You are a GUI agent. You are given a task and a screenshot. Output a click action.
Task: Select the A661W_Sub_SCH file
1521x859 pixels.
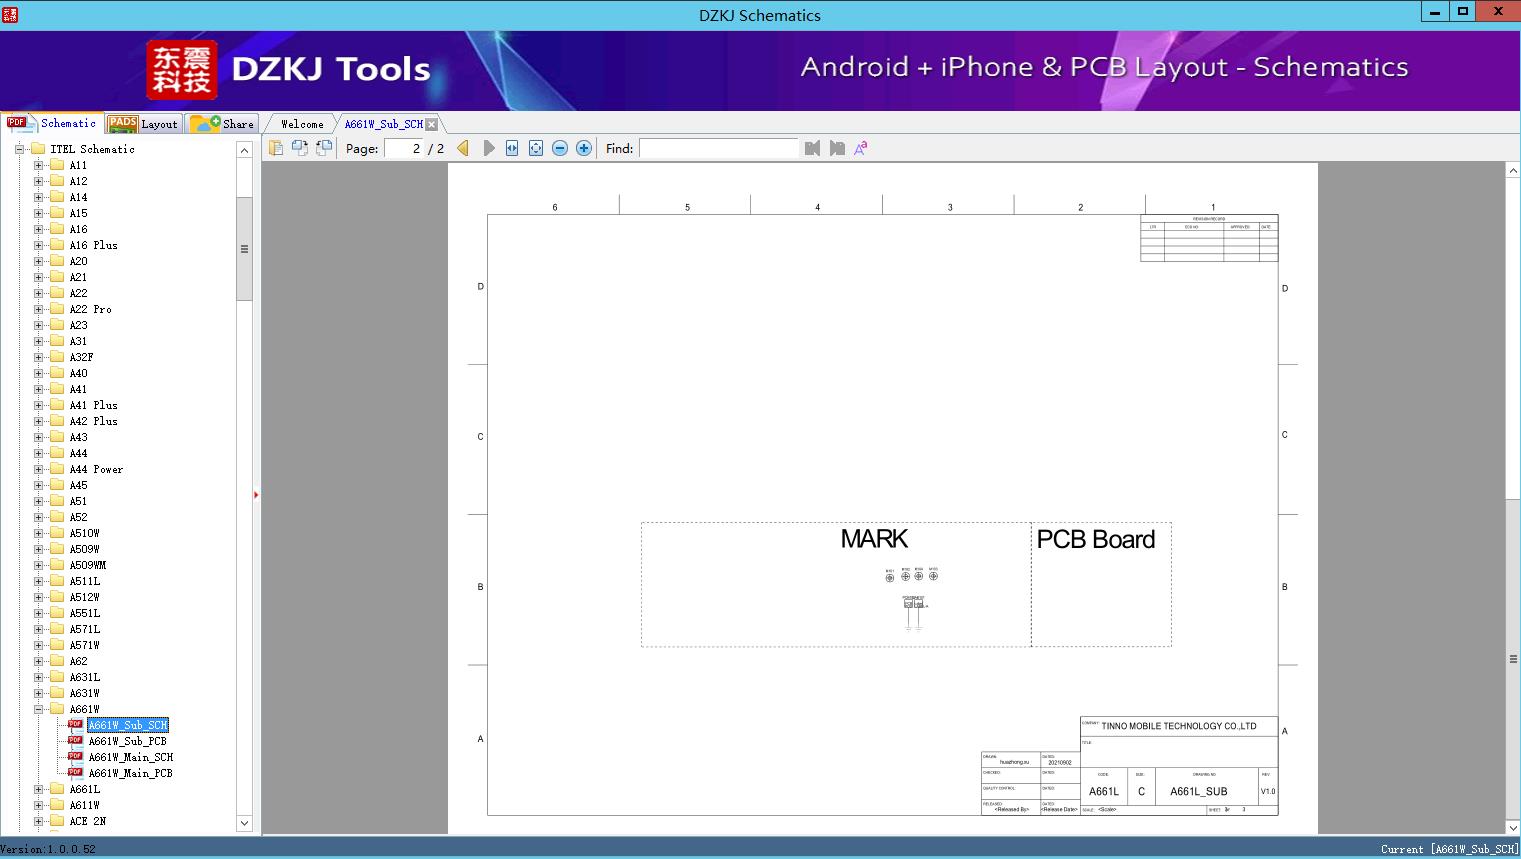coord(128,725)
